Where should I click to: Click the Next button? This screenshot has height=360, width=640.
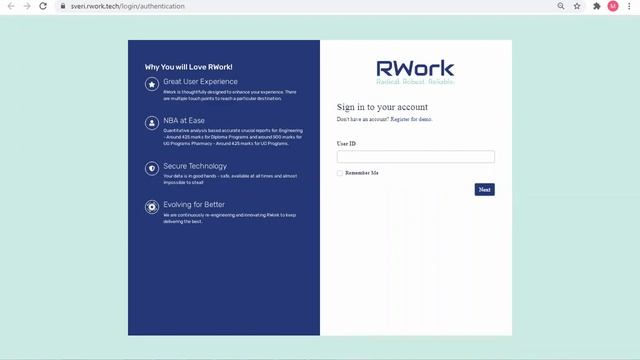484,189
